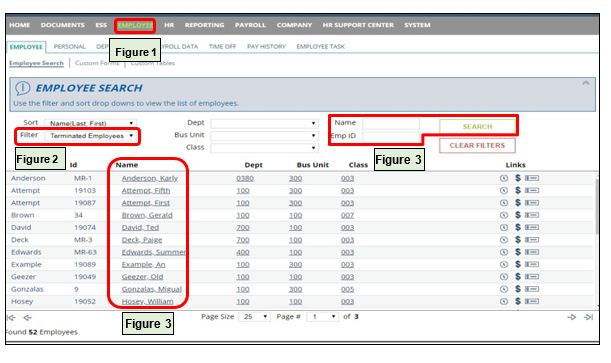Viewport: 611px width, 363px height.
Task: Open employee link Hosey, William
Action: pyautogui.click(x=147, y=301)
